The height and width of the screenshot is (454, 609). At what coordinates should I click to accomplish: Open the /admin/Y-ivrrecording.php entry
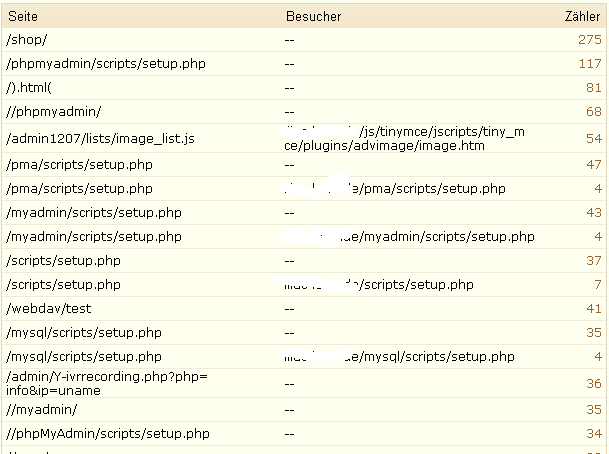pos(106,383)
